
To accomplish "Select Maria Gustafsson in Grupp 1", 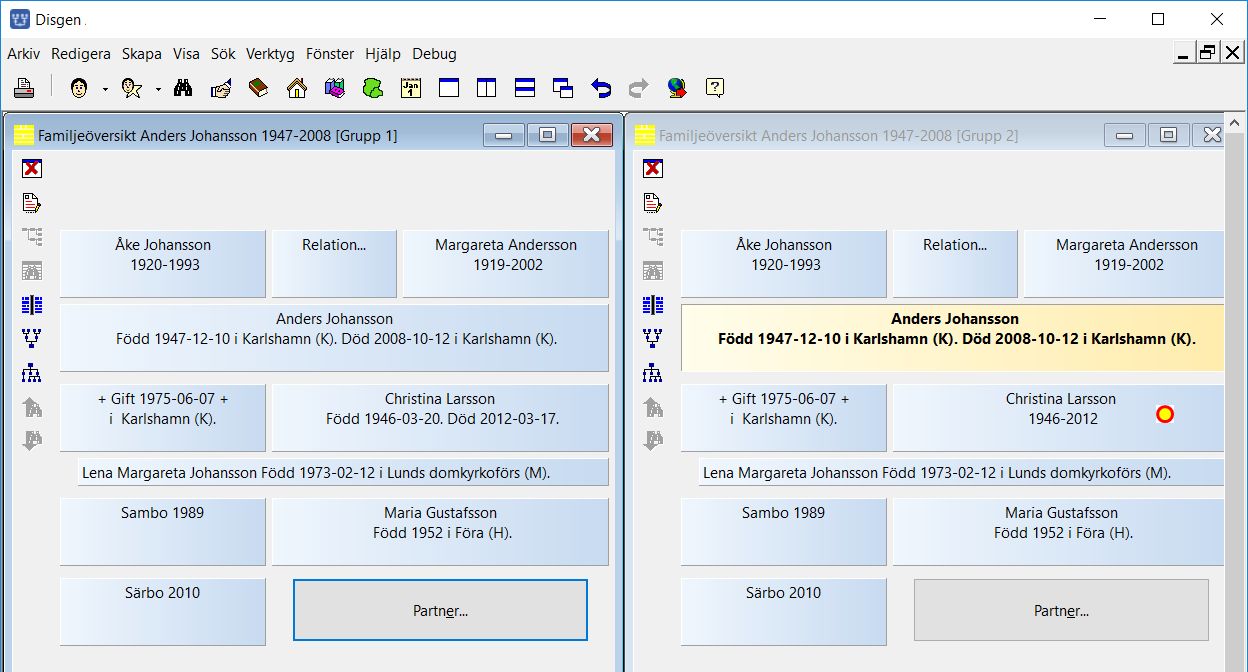I will [x=440, y=532].
